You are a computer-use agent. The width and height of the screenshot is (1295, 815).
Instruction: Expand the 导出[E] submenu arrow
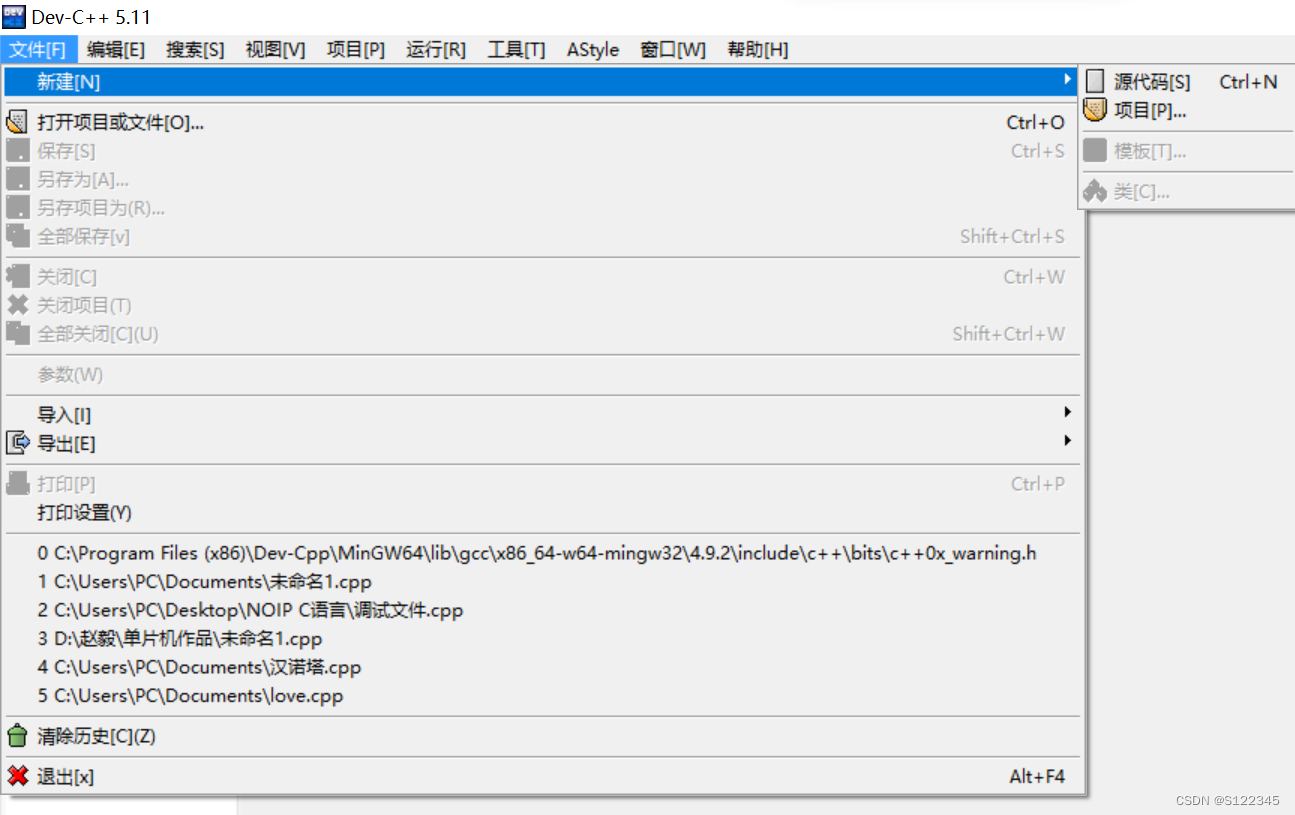1068,440
